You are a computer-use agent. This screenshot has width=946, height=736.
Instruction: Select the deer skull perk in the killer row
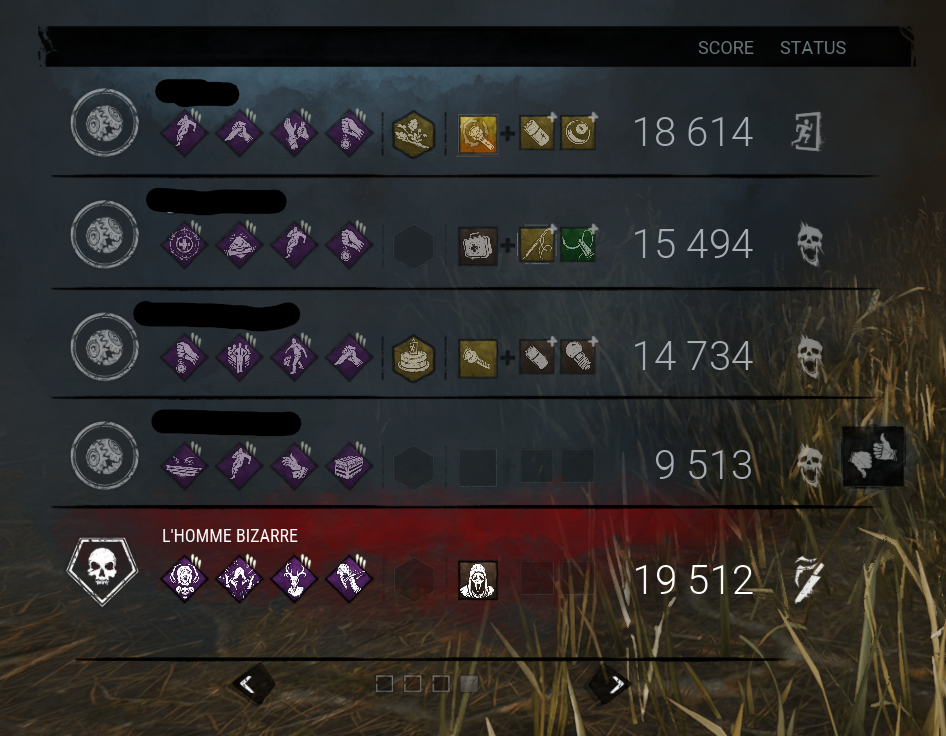[294, 579]
